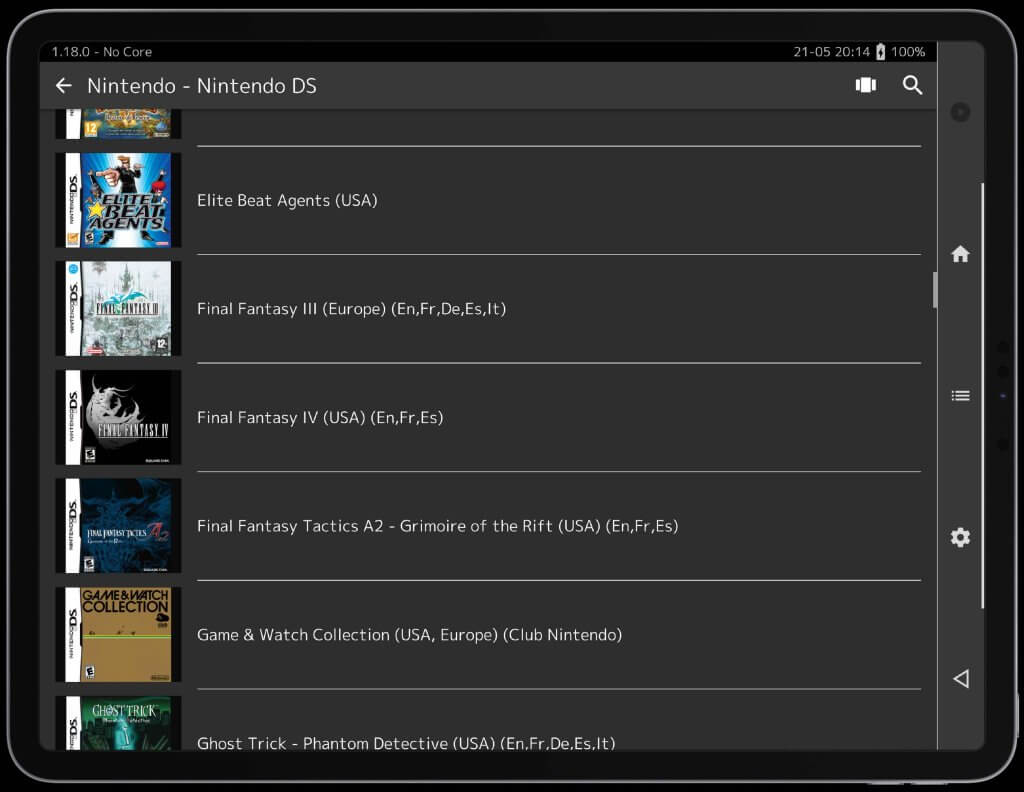Switch to thumbnail grid view
Image resolution: width=1024 pixels, height=792 pixels.
[864, 85]
